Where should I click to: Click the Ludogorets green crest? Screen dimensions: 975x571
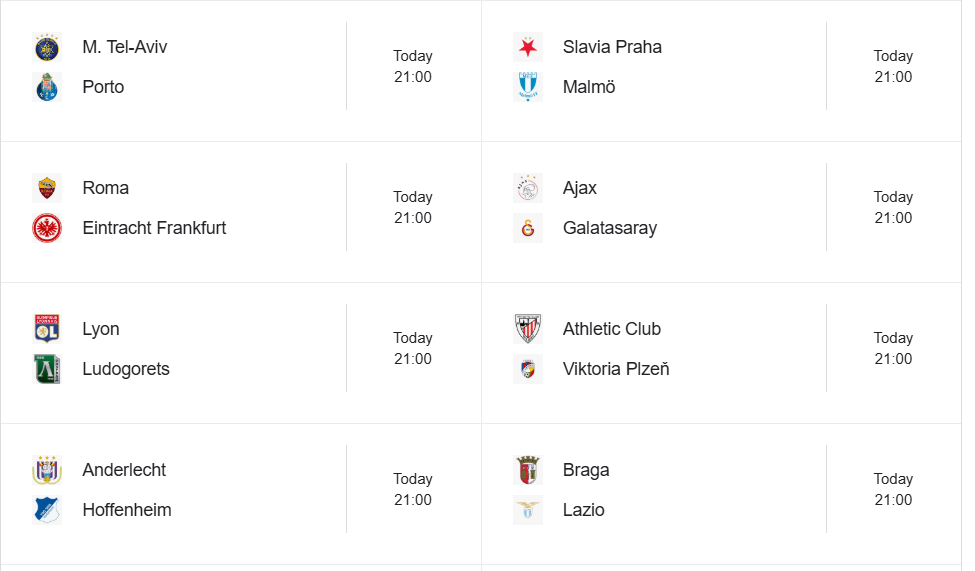[x=47, y=369]
